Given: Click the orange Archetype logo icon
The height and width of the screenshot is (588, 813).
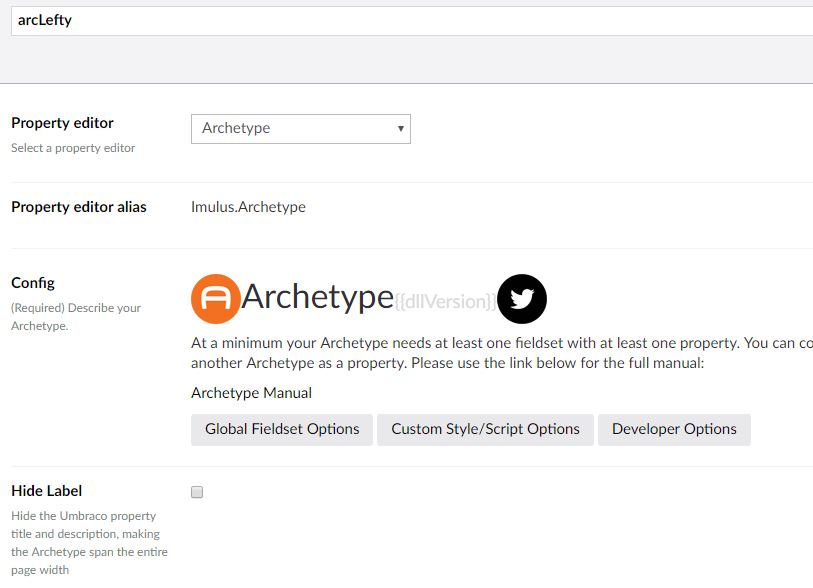Looking at the screenshot, I should pos(215,298).
